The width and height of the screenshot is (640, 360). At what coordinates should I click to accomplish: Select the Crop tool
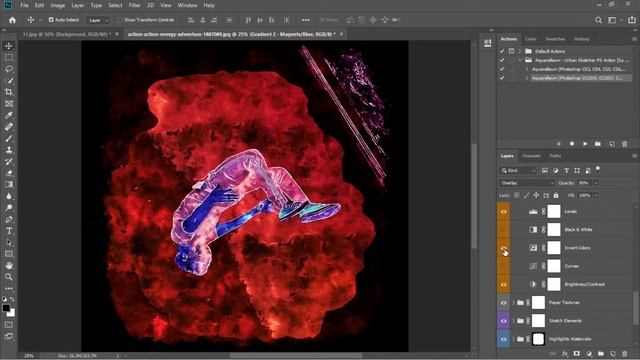point(9,92)
